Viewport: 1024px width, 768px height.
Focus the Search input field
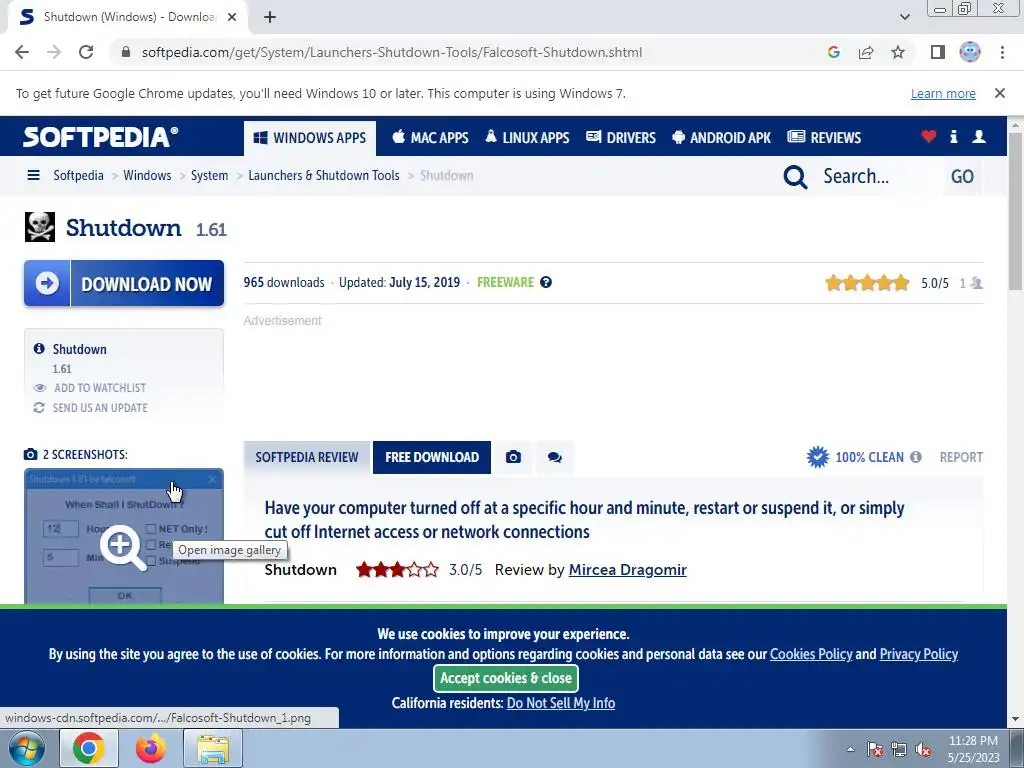[877, 176]
